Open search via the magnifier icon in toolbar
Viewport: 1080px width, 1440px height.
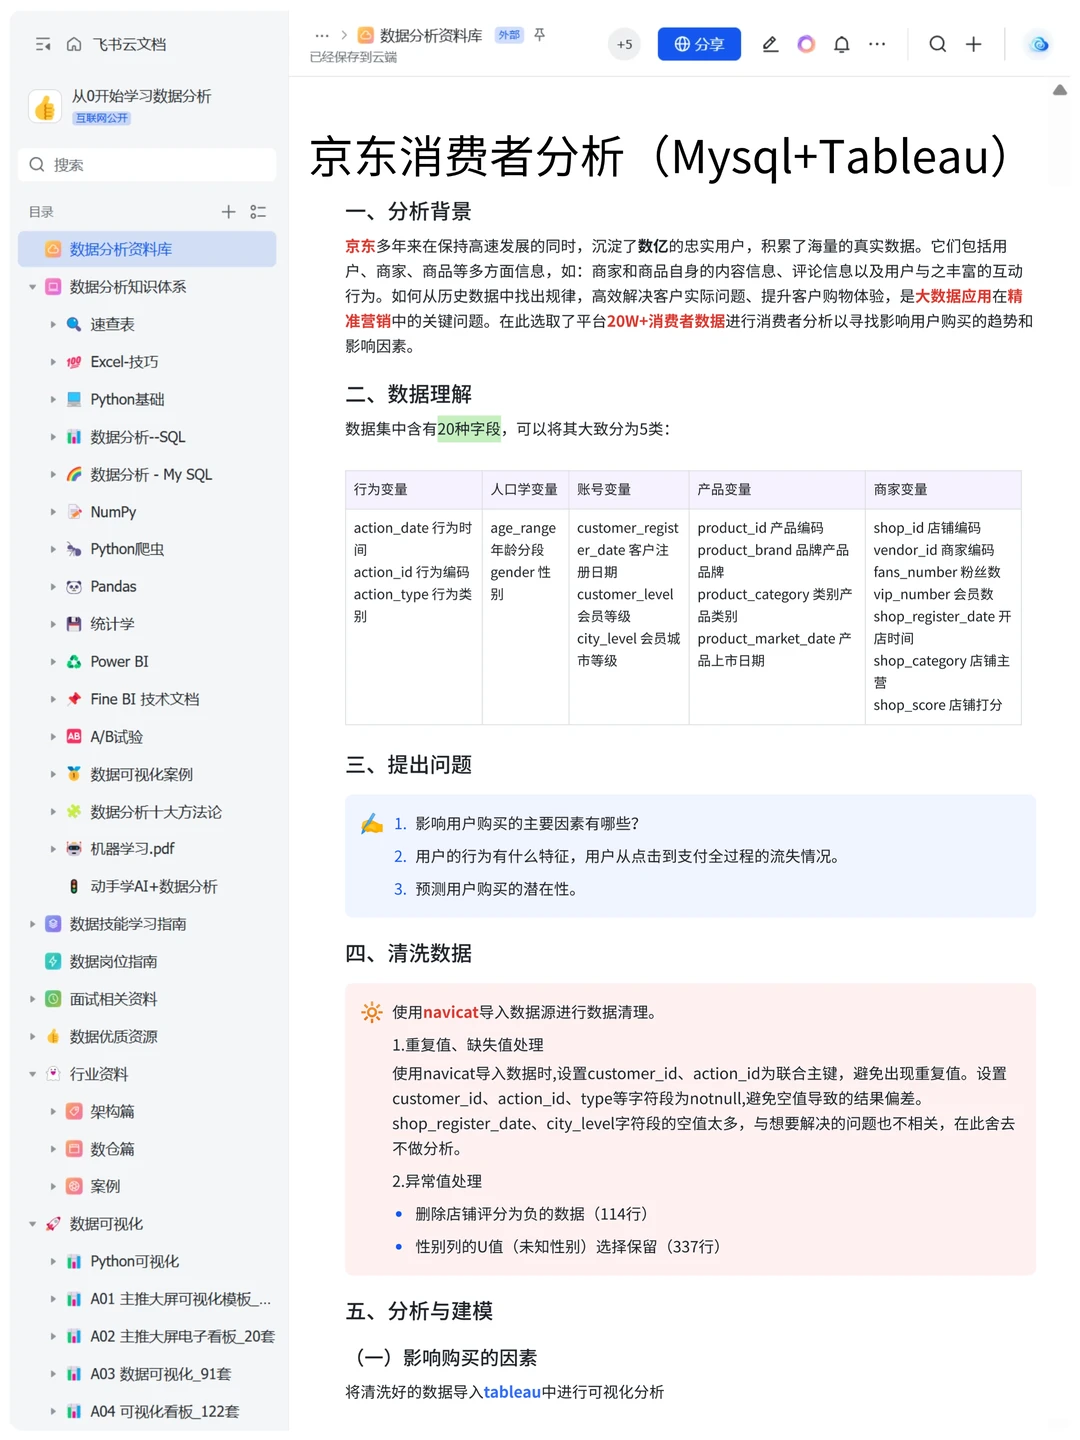[x=937, y=44]
